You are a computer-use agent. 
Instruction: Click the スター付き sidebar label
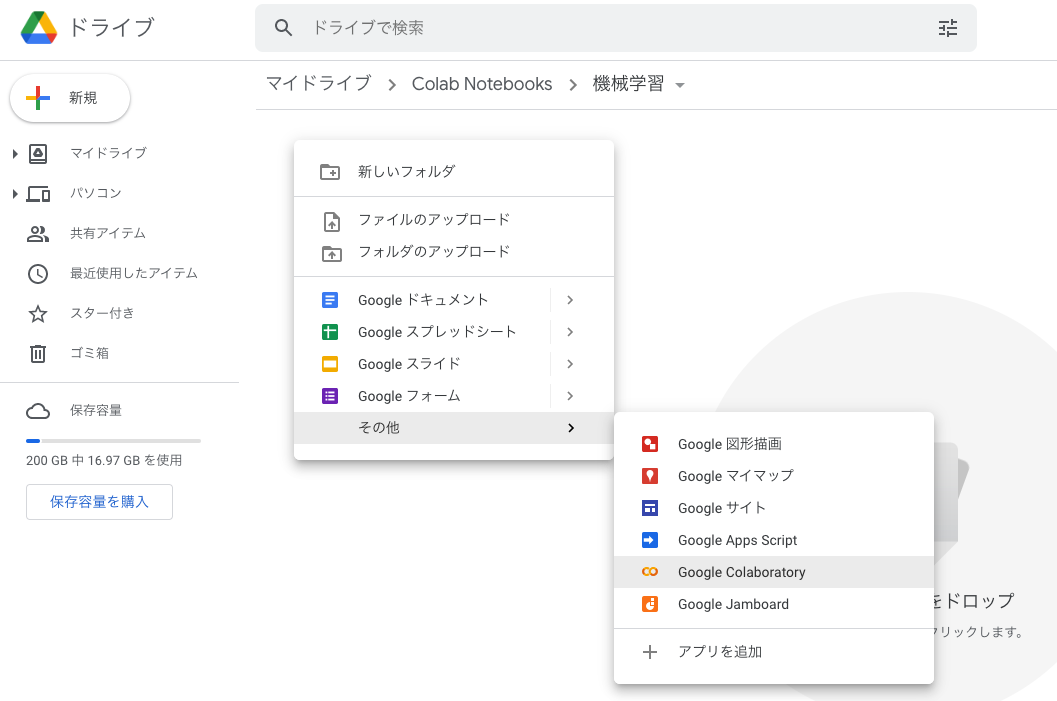(102, 313)
